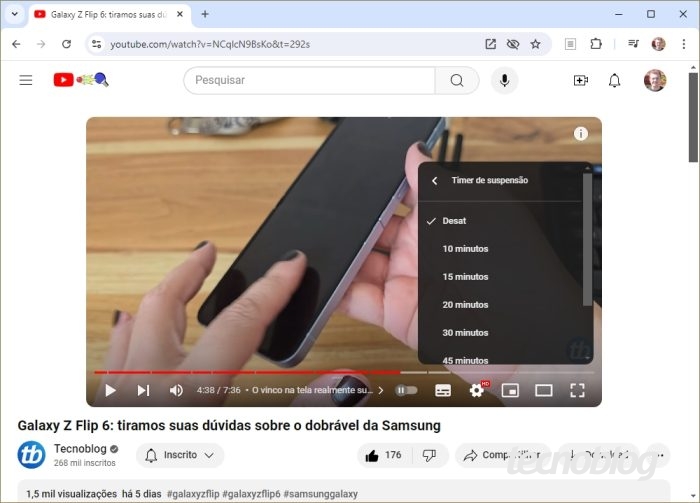Viewport: 700px width, 503px height.
Task: Click the crossed-eye tracking protection icon
Action: tap(513, 44)
